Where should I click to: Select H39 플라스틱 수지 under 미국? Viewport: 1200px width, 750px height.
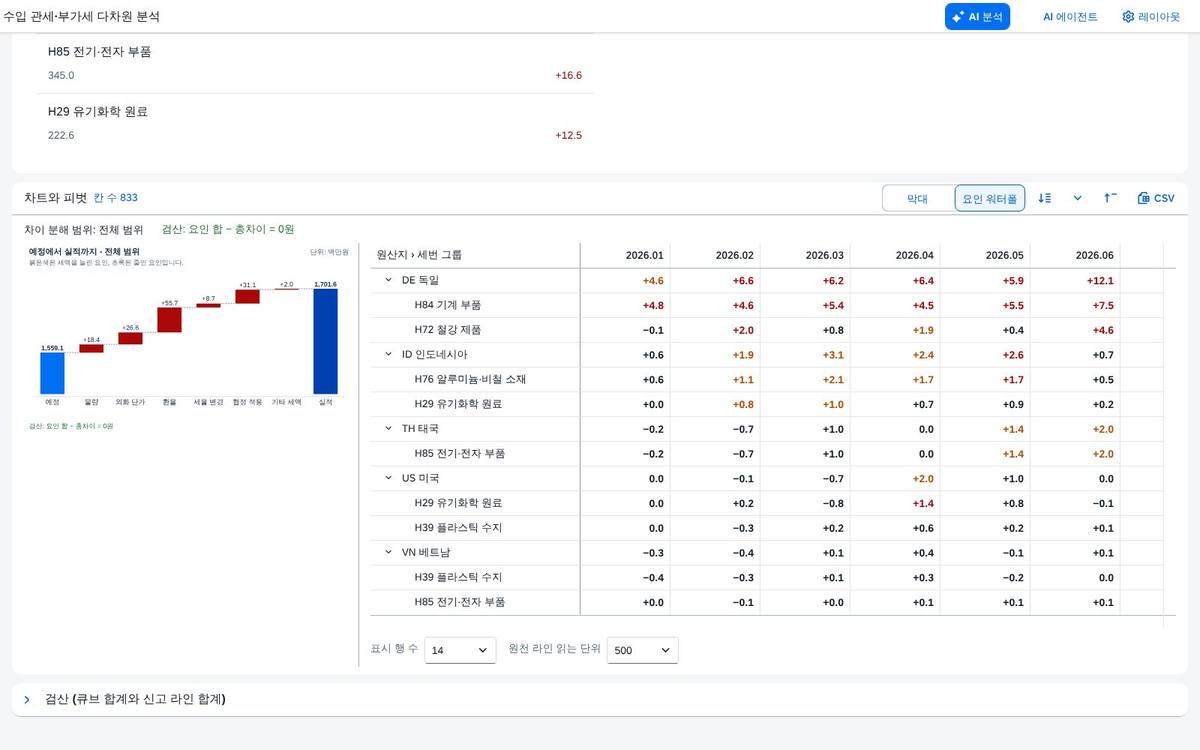(458, 527)
